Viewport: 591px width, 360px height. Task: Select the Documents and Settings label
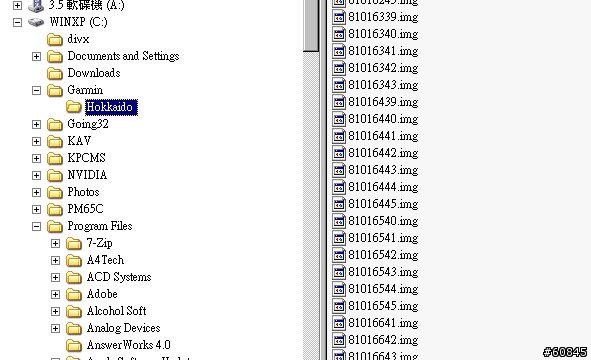coord(123,56)
